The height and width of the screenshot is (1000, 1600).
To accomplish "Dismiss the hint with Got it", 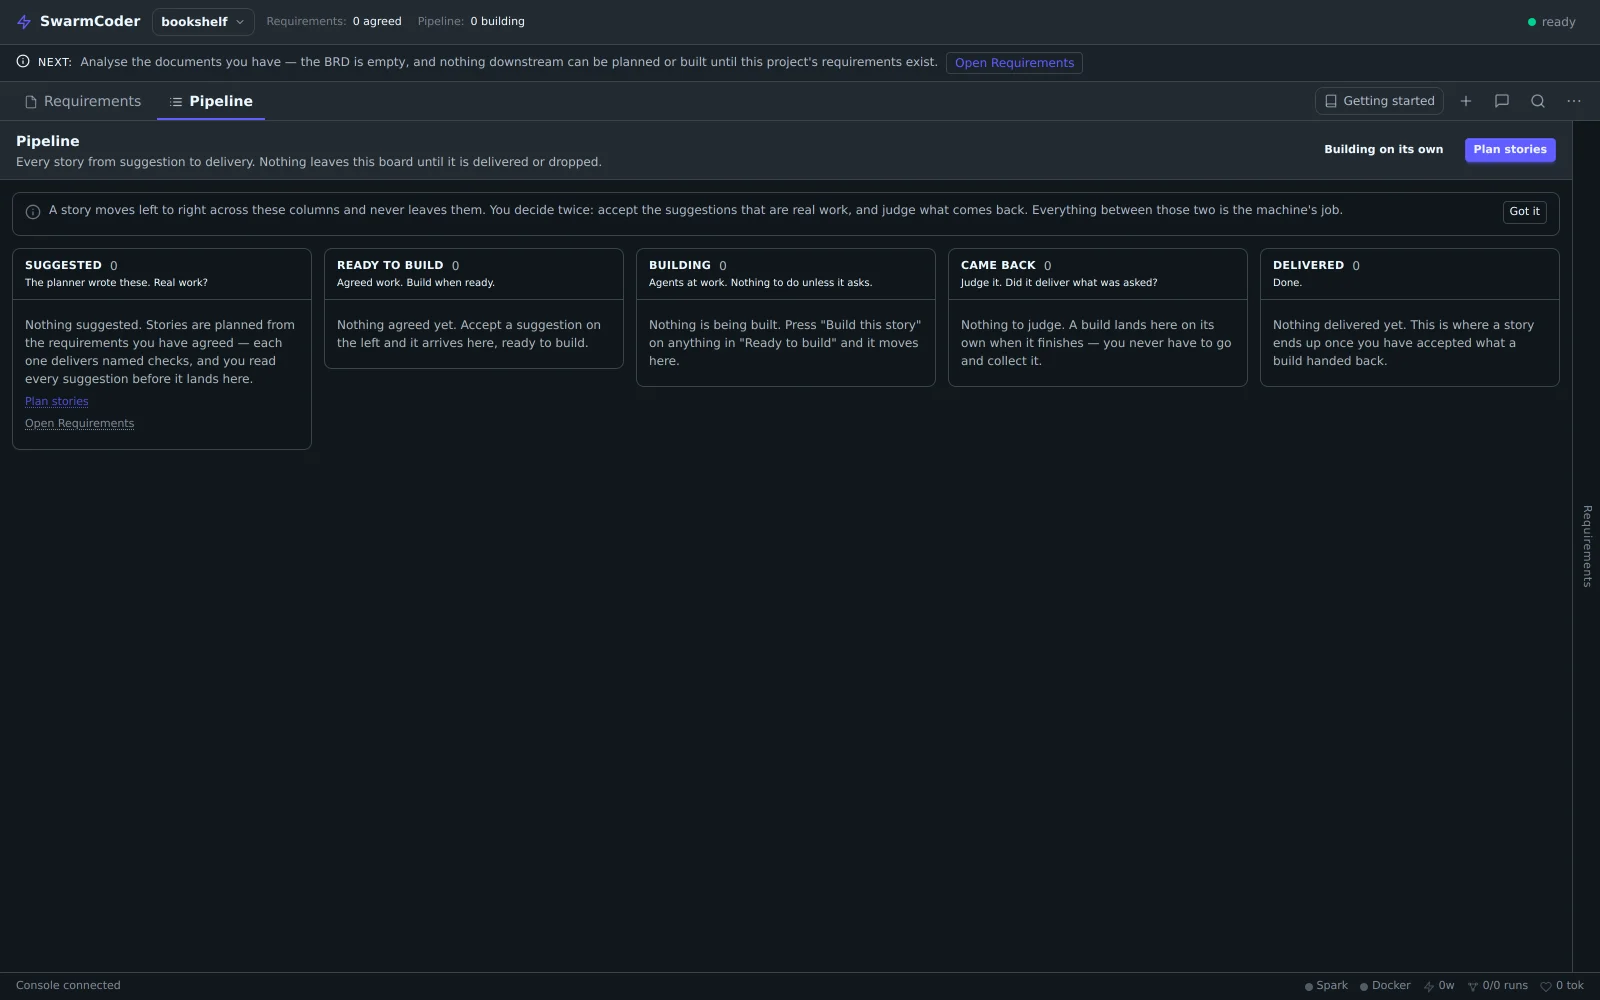I will 1524,212.
